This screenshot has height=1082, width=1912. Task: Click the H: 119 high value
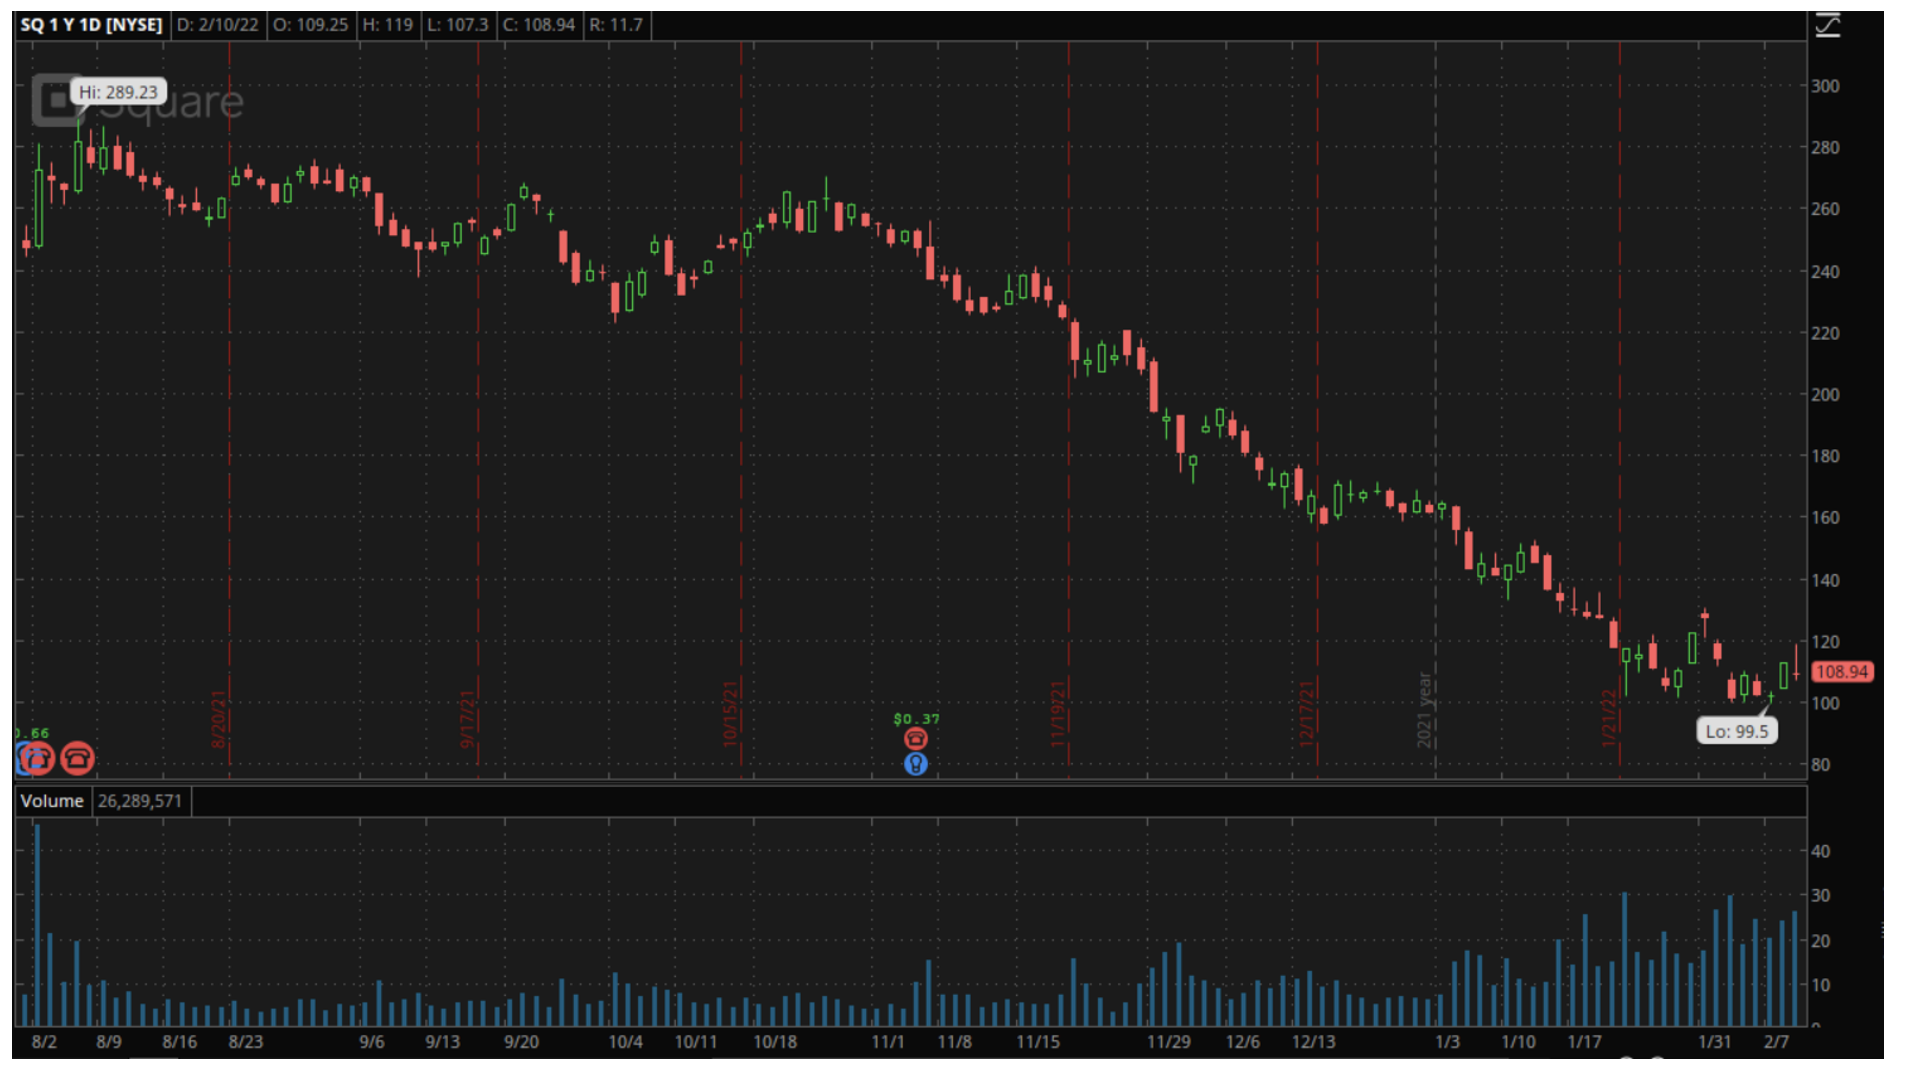[x=387, y=25]
